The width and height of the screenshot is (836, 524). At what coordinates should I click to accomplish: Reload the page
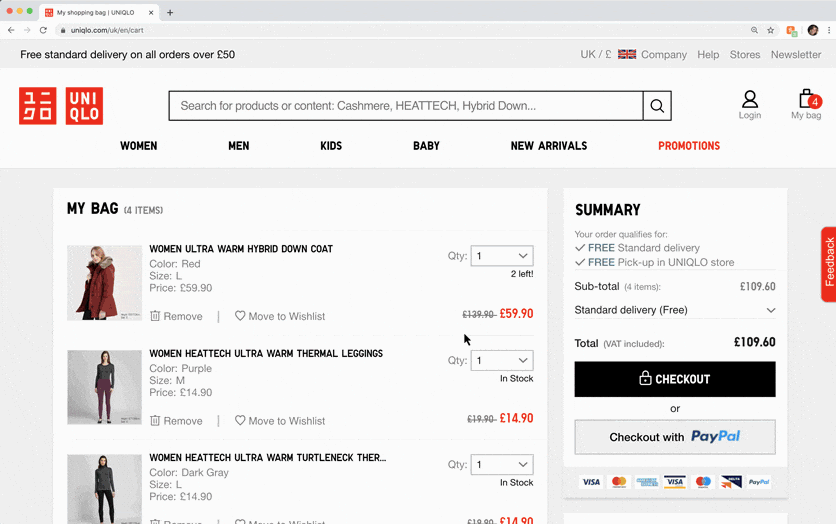point(43,30)
